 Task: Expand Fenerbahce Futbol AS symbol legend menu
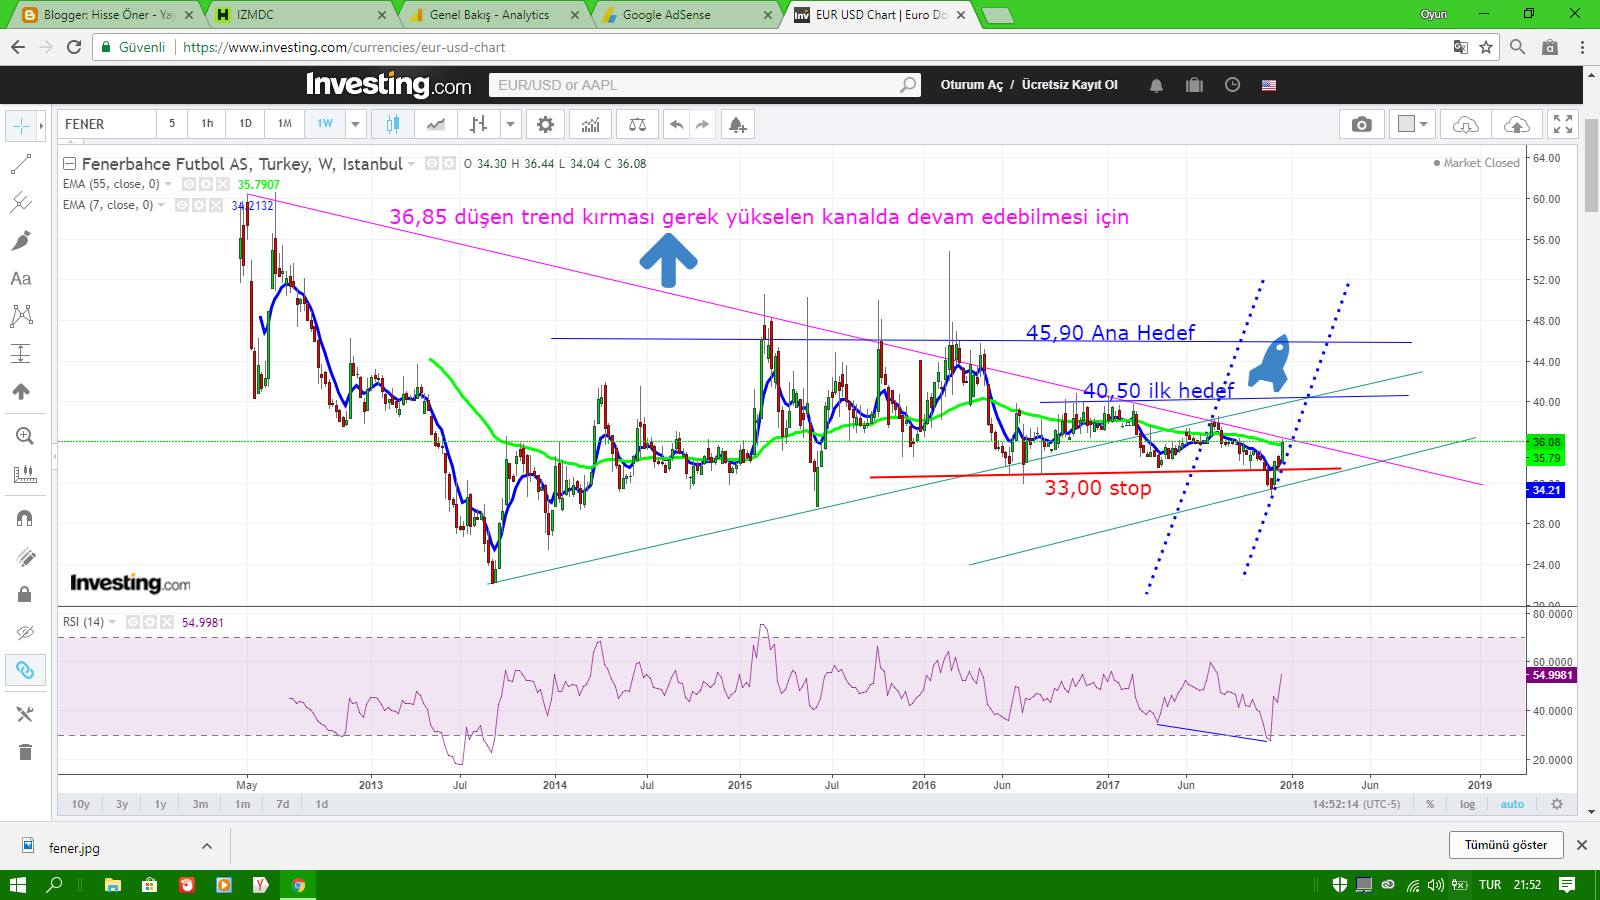tap(410, 164)
